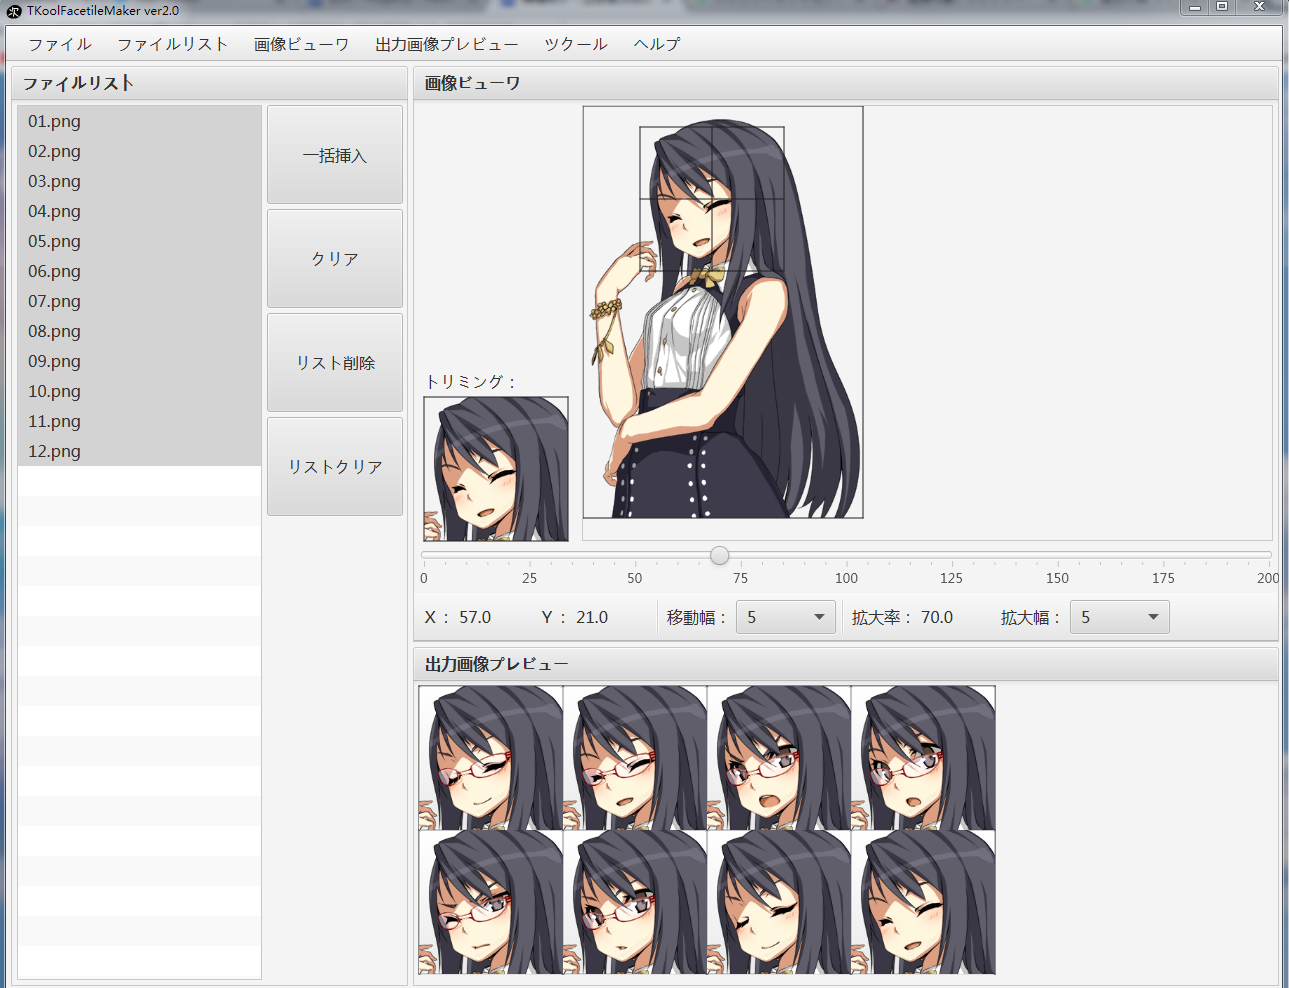Select 03.png in the file list
Screen dimensions: 1289x988
tap(140, 181)
